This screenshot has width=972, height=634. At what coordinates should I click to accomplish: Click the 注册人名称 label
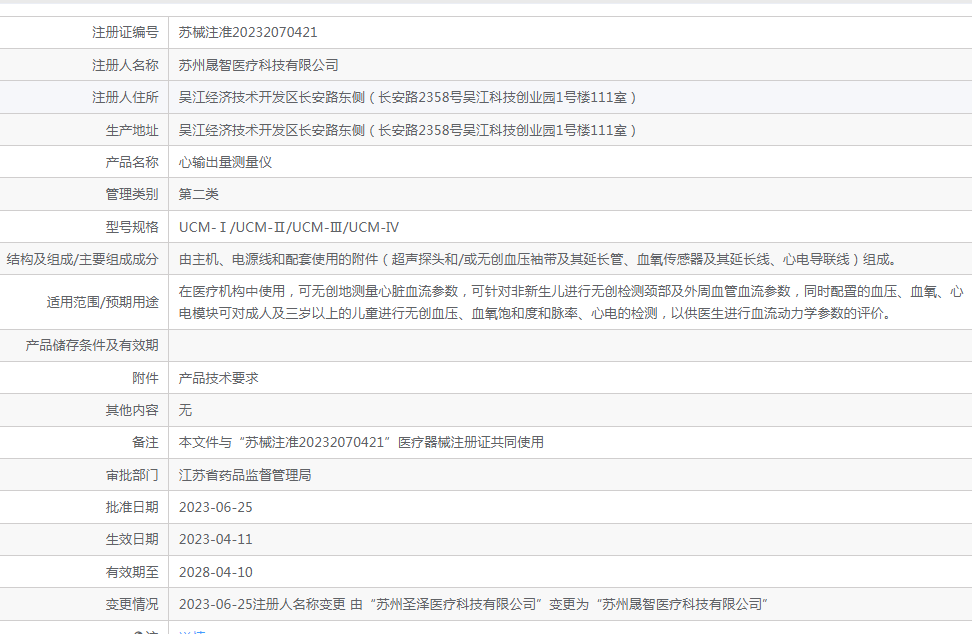click(x=125, y=65)
